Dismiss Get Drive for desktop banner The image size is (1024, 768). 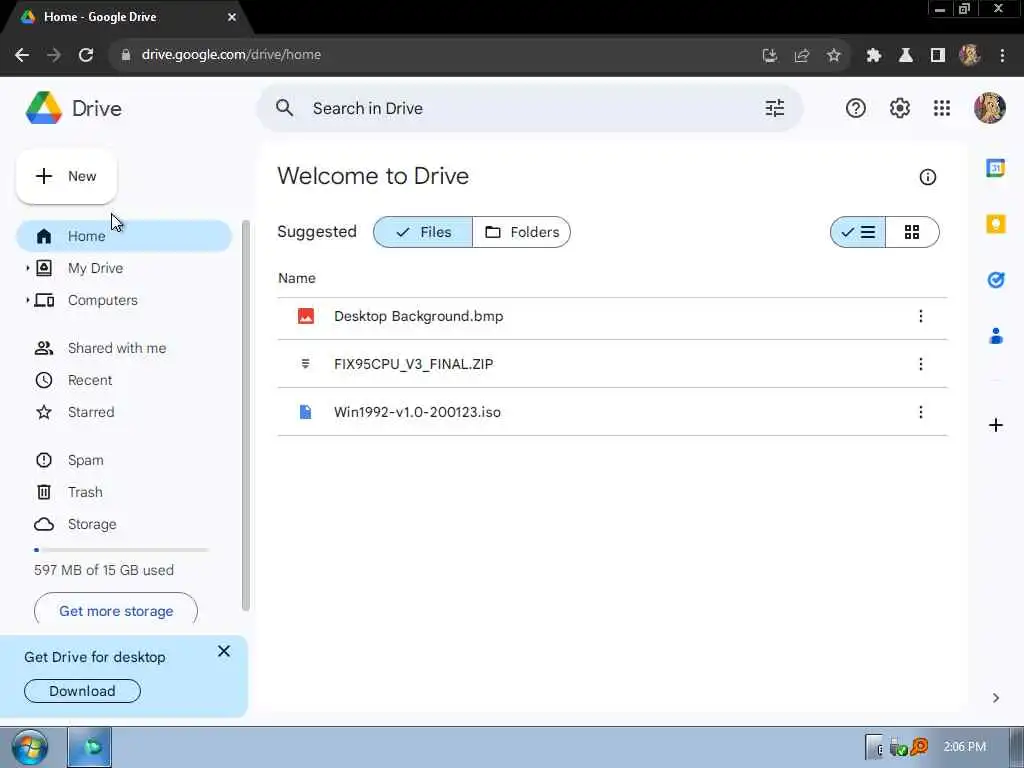(224, 651)
